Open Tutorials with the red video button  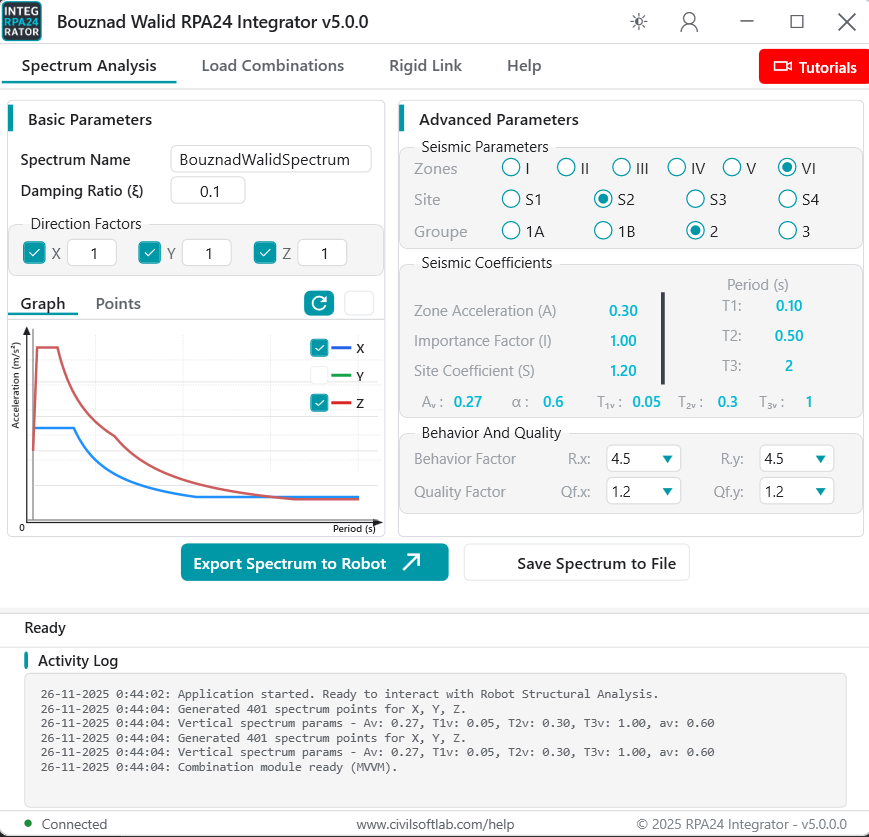click(814, 67)
